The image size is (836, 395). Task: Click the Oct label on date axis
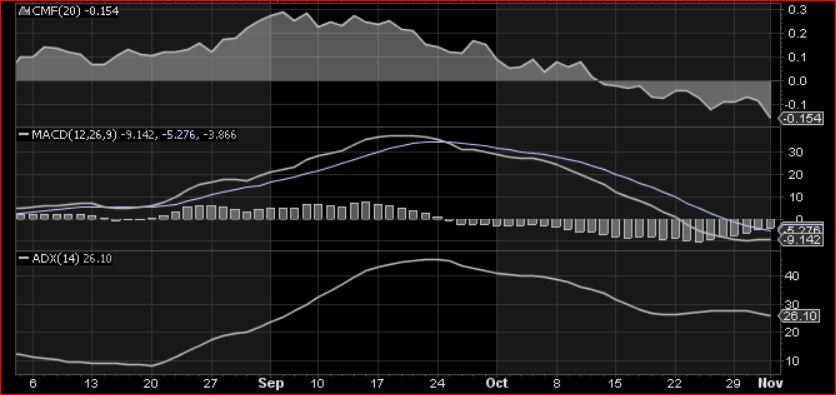[x=497, y=383]
